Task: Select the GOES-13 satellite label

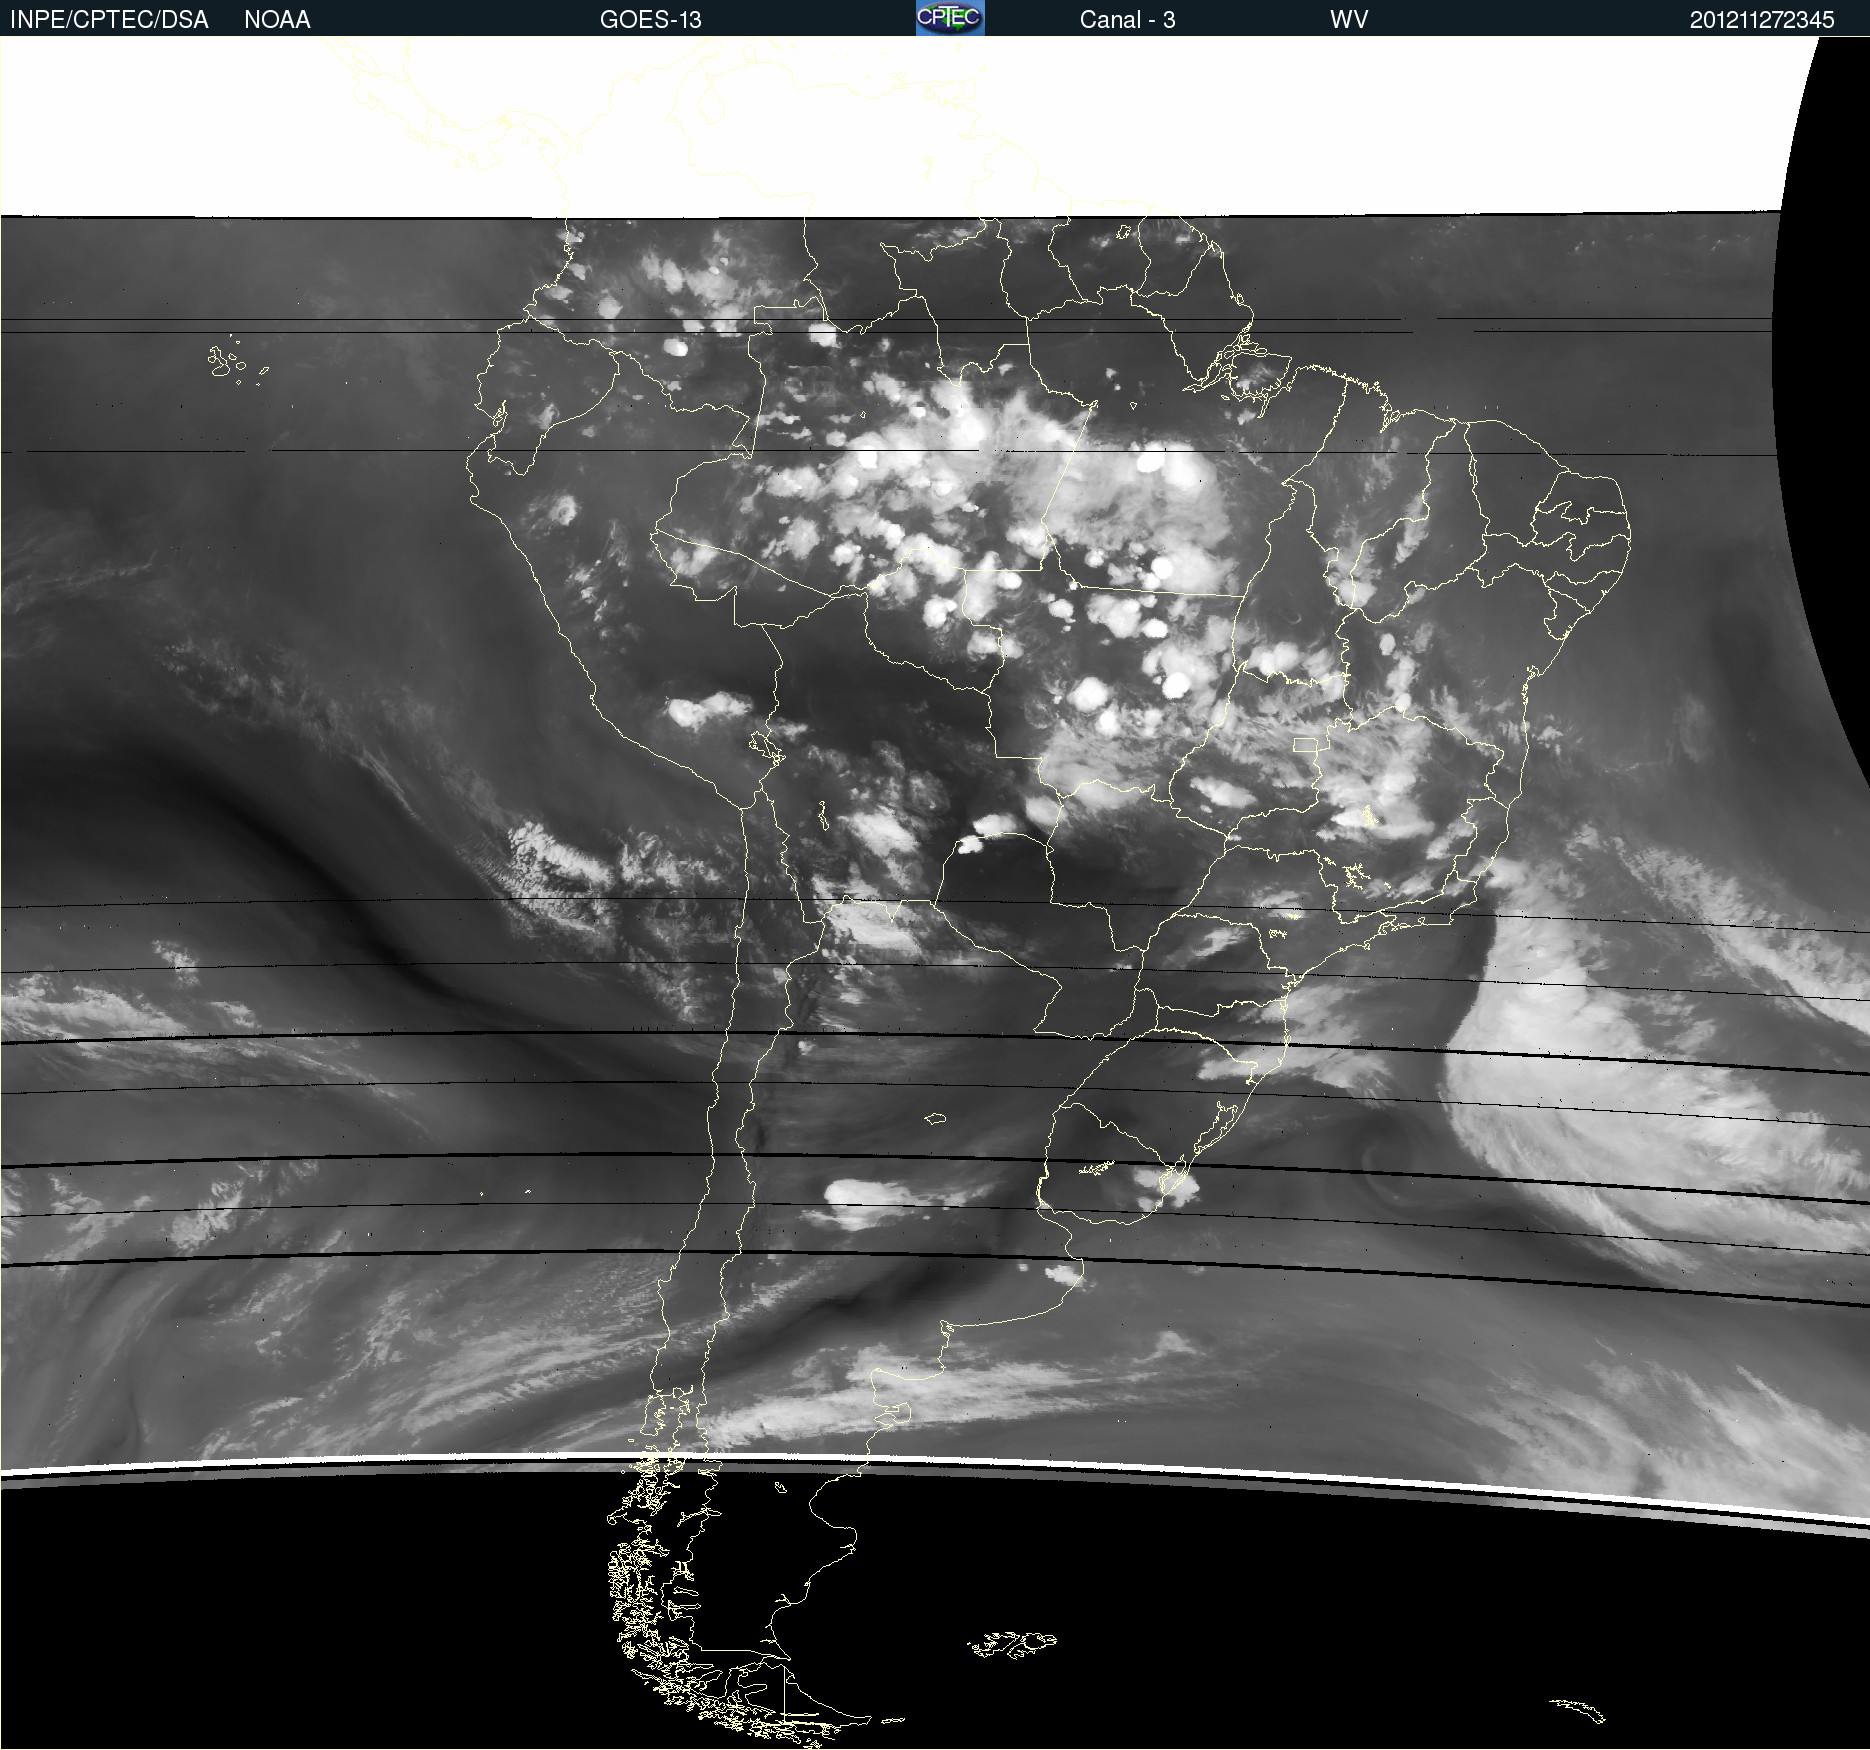Action: coord(650,19)
